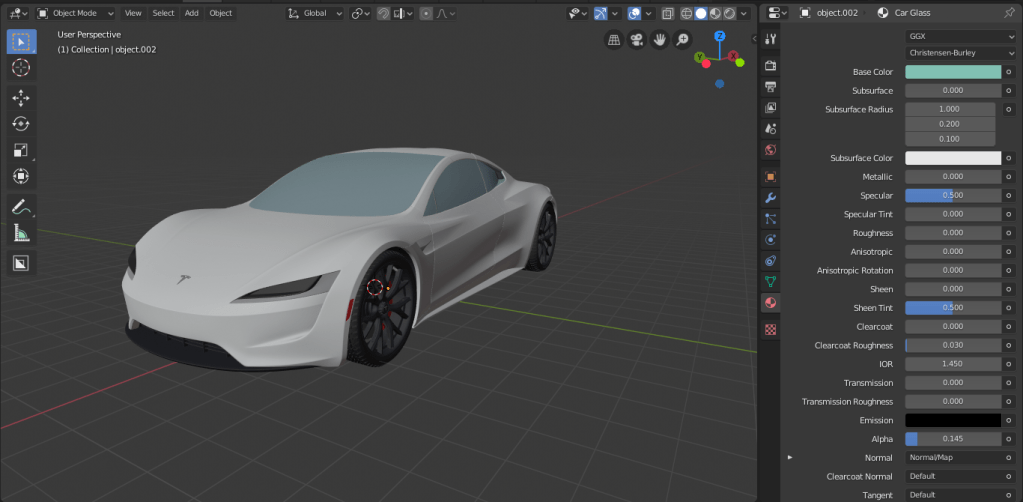This screenshot has width=1023, height=502.
Task: Open the Modifiers wrench properties tab
Action: coord(770,198)
